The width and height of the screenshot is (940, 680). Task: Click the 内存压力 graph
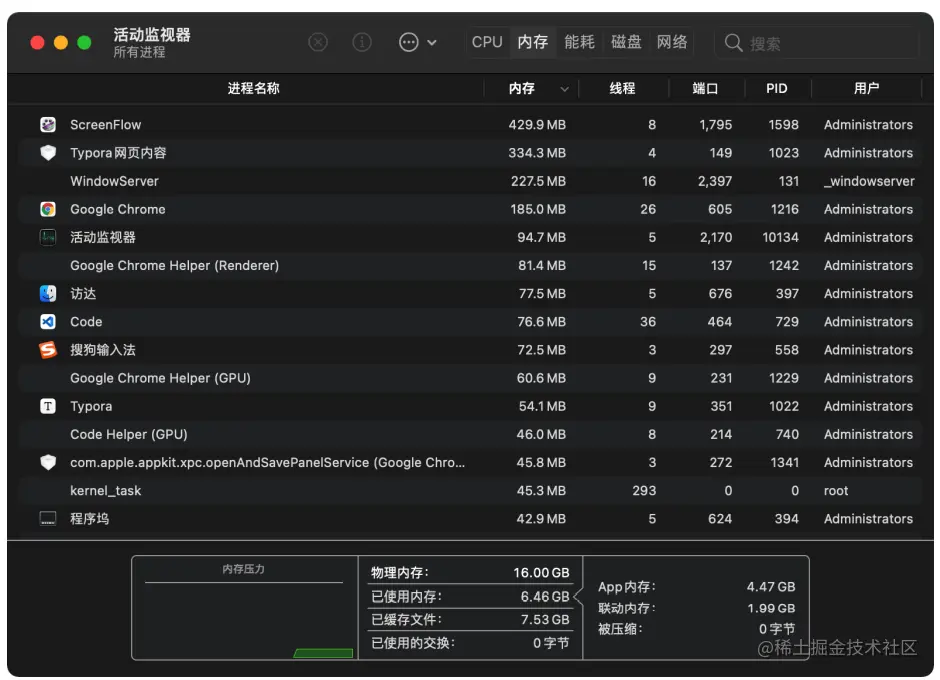[245, 608]
